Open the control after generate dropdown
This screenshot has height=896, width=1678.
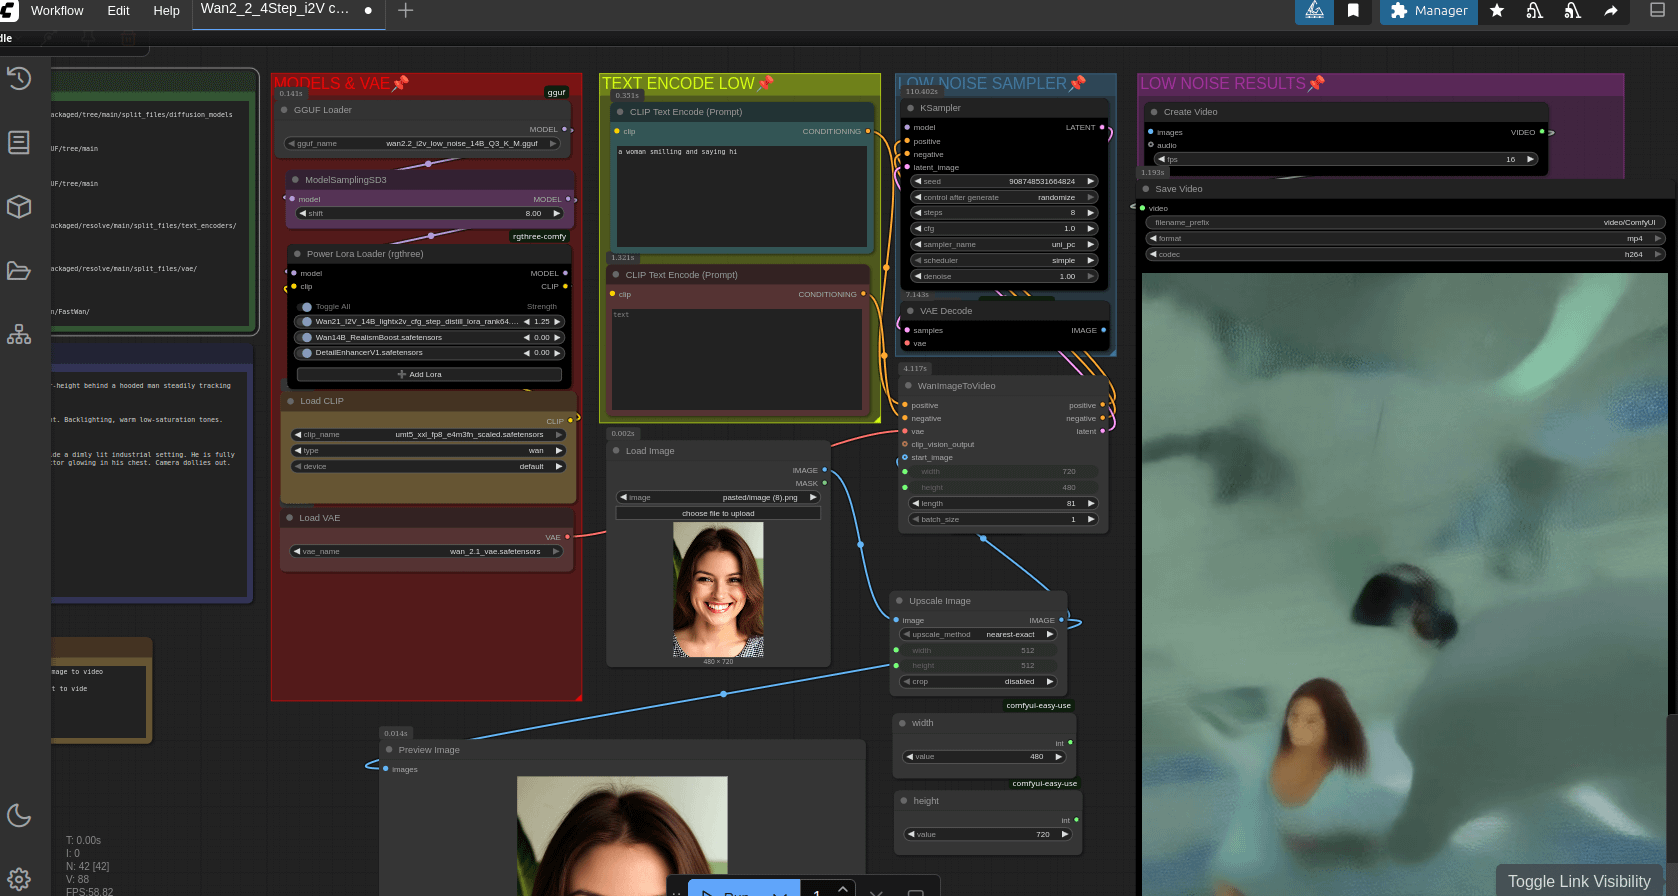1004,198
